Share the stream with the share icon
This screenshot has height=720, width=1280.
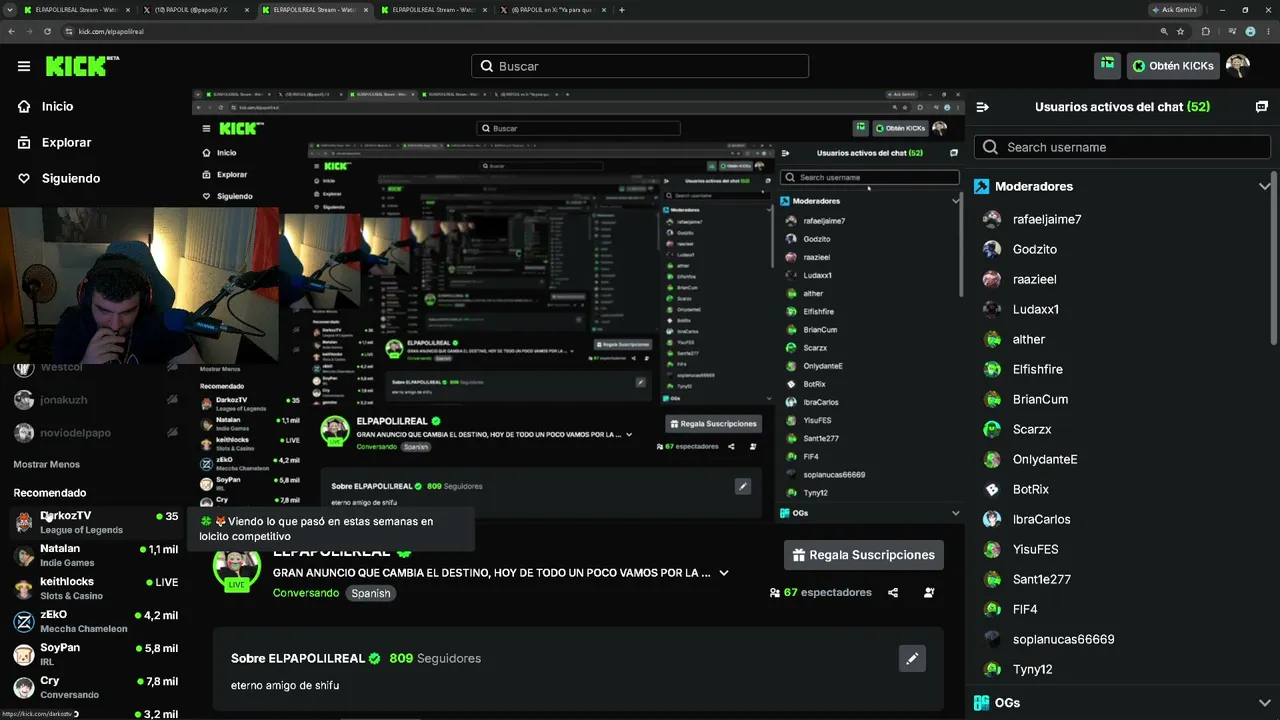[893, 592]
